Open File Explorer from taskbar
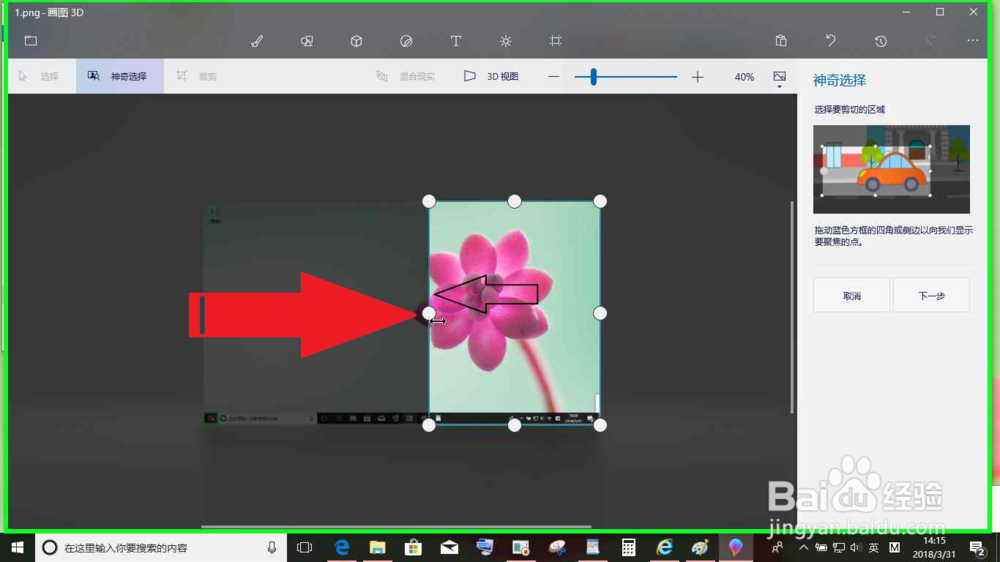This screenshot has width=1000, height=562. click(x=378, y=547)
